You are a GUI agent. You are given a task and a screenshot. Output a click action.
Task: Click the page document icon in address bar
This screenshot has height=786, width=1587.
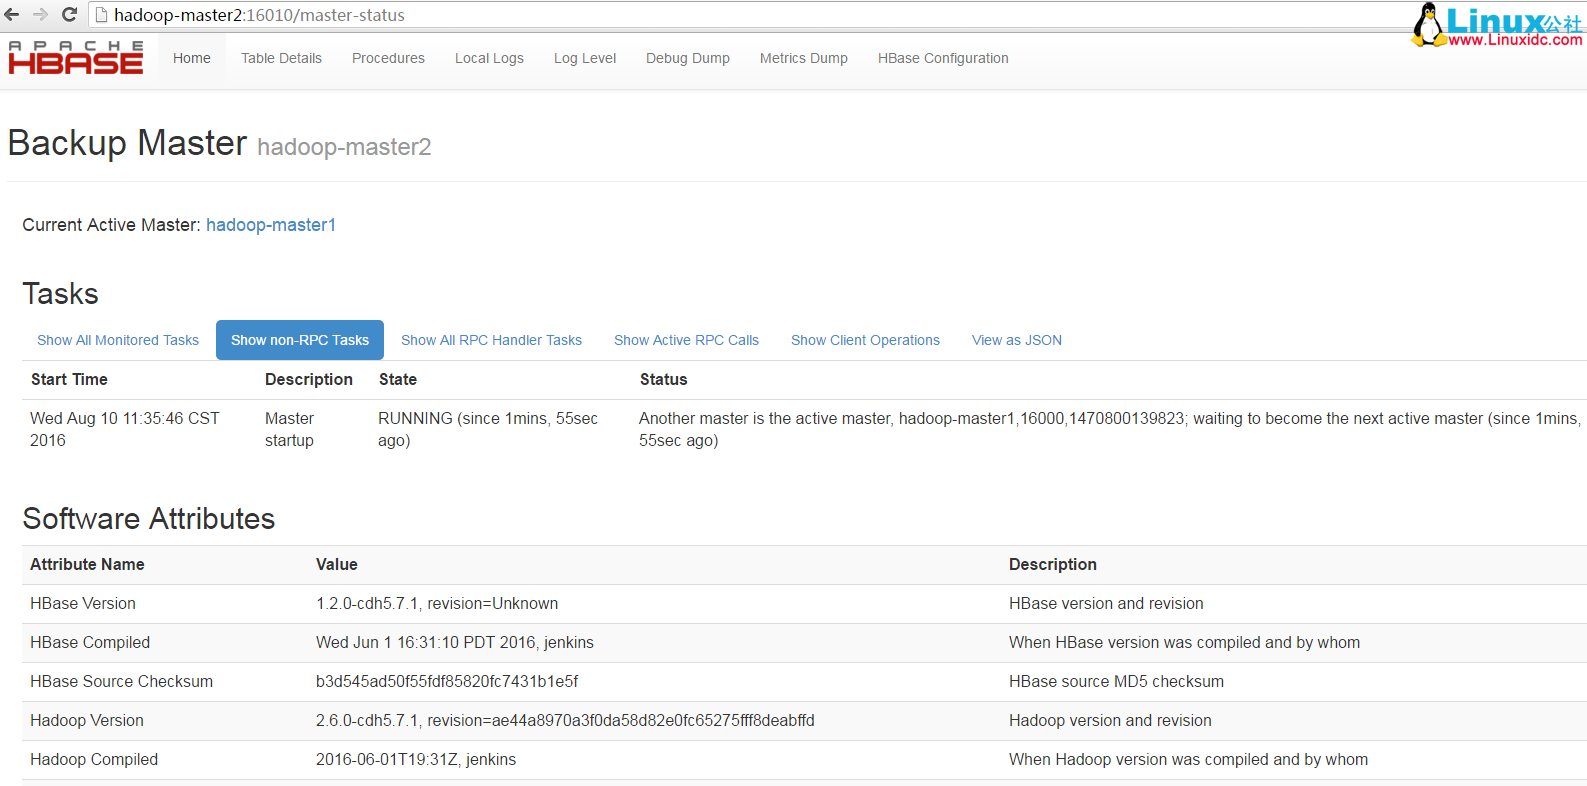pyautogui.click(x=101, y=15)
